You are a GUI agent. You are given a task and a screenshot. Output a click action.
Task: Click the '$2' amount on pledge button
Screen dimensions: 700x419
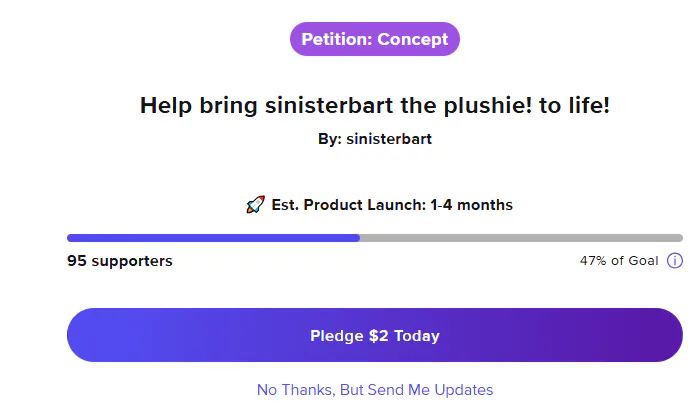point(379,336)
